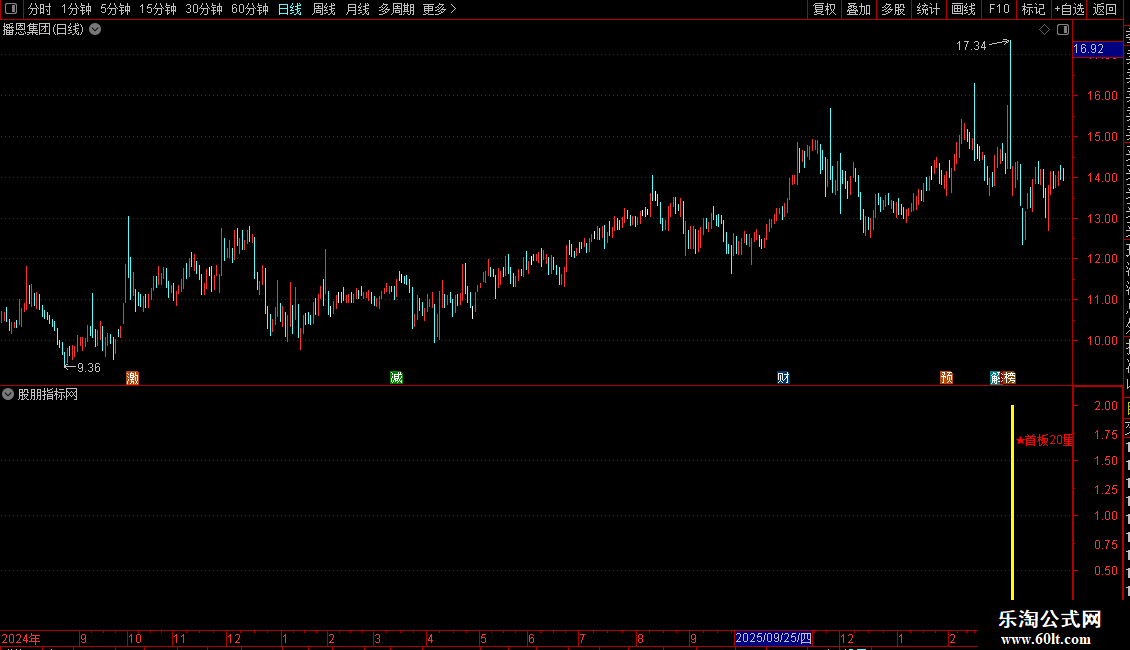Click the 激 event marker icon
1130x650 pixels.
click(x=133, y=378)
